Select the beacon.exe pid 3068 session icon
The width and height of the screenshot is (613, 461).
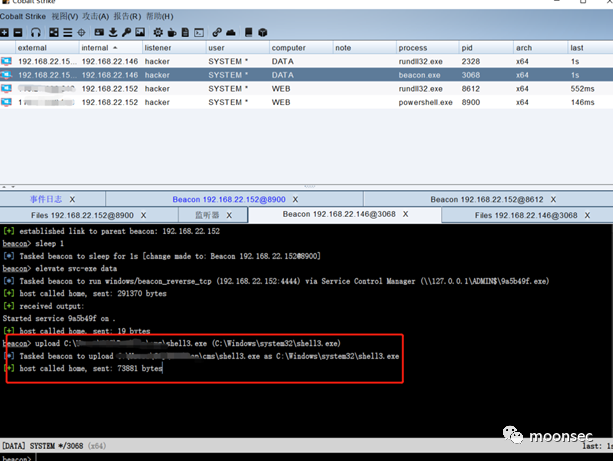pyautogui.click(x=6, y=75)
